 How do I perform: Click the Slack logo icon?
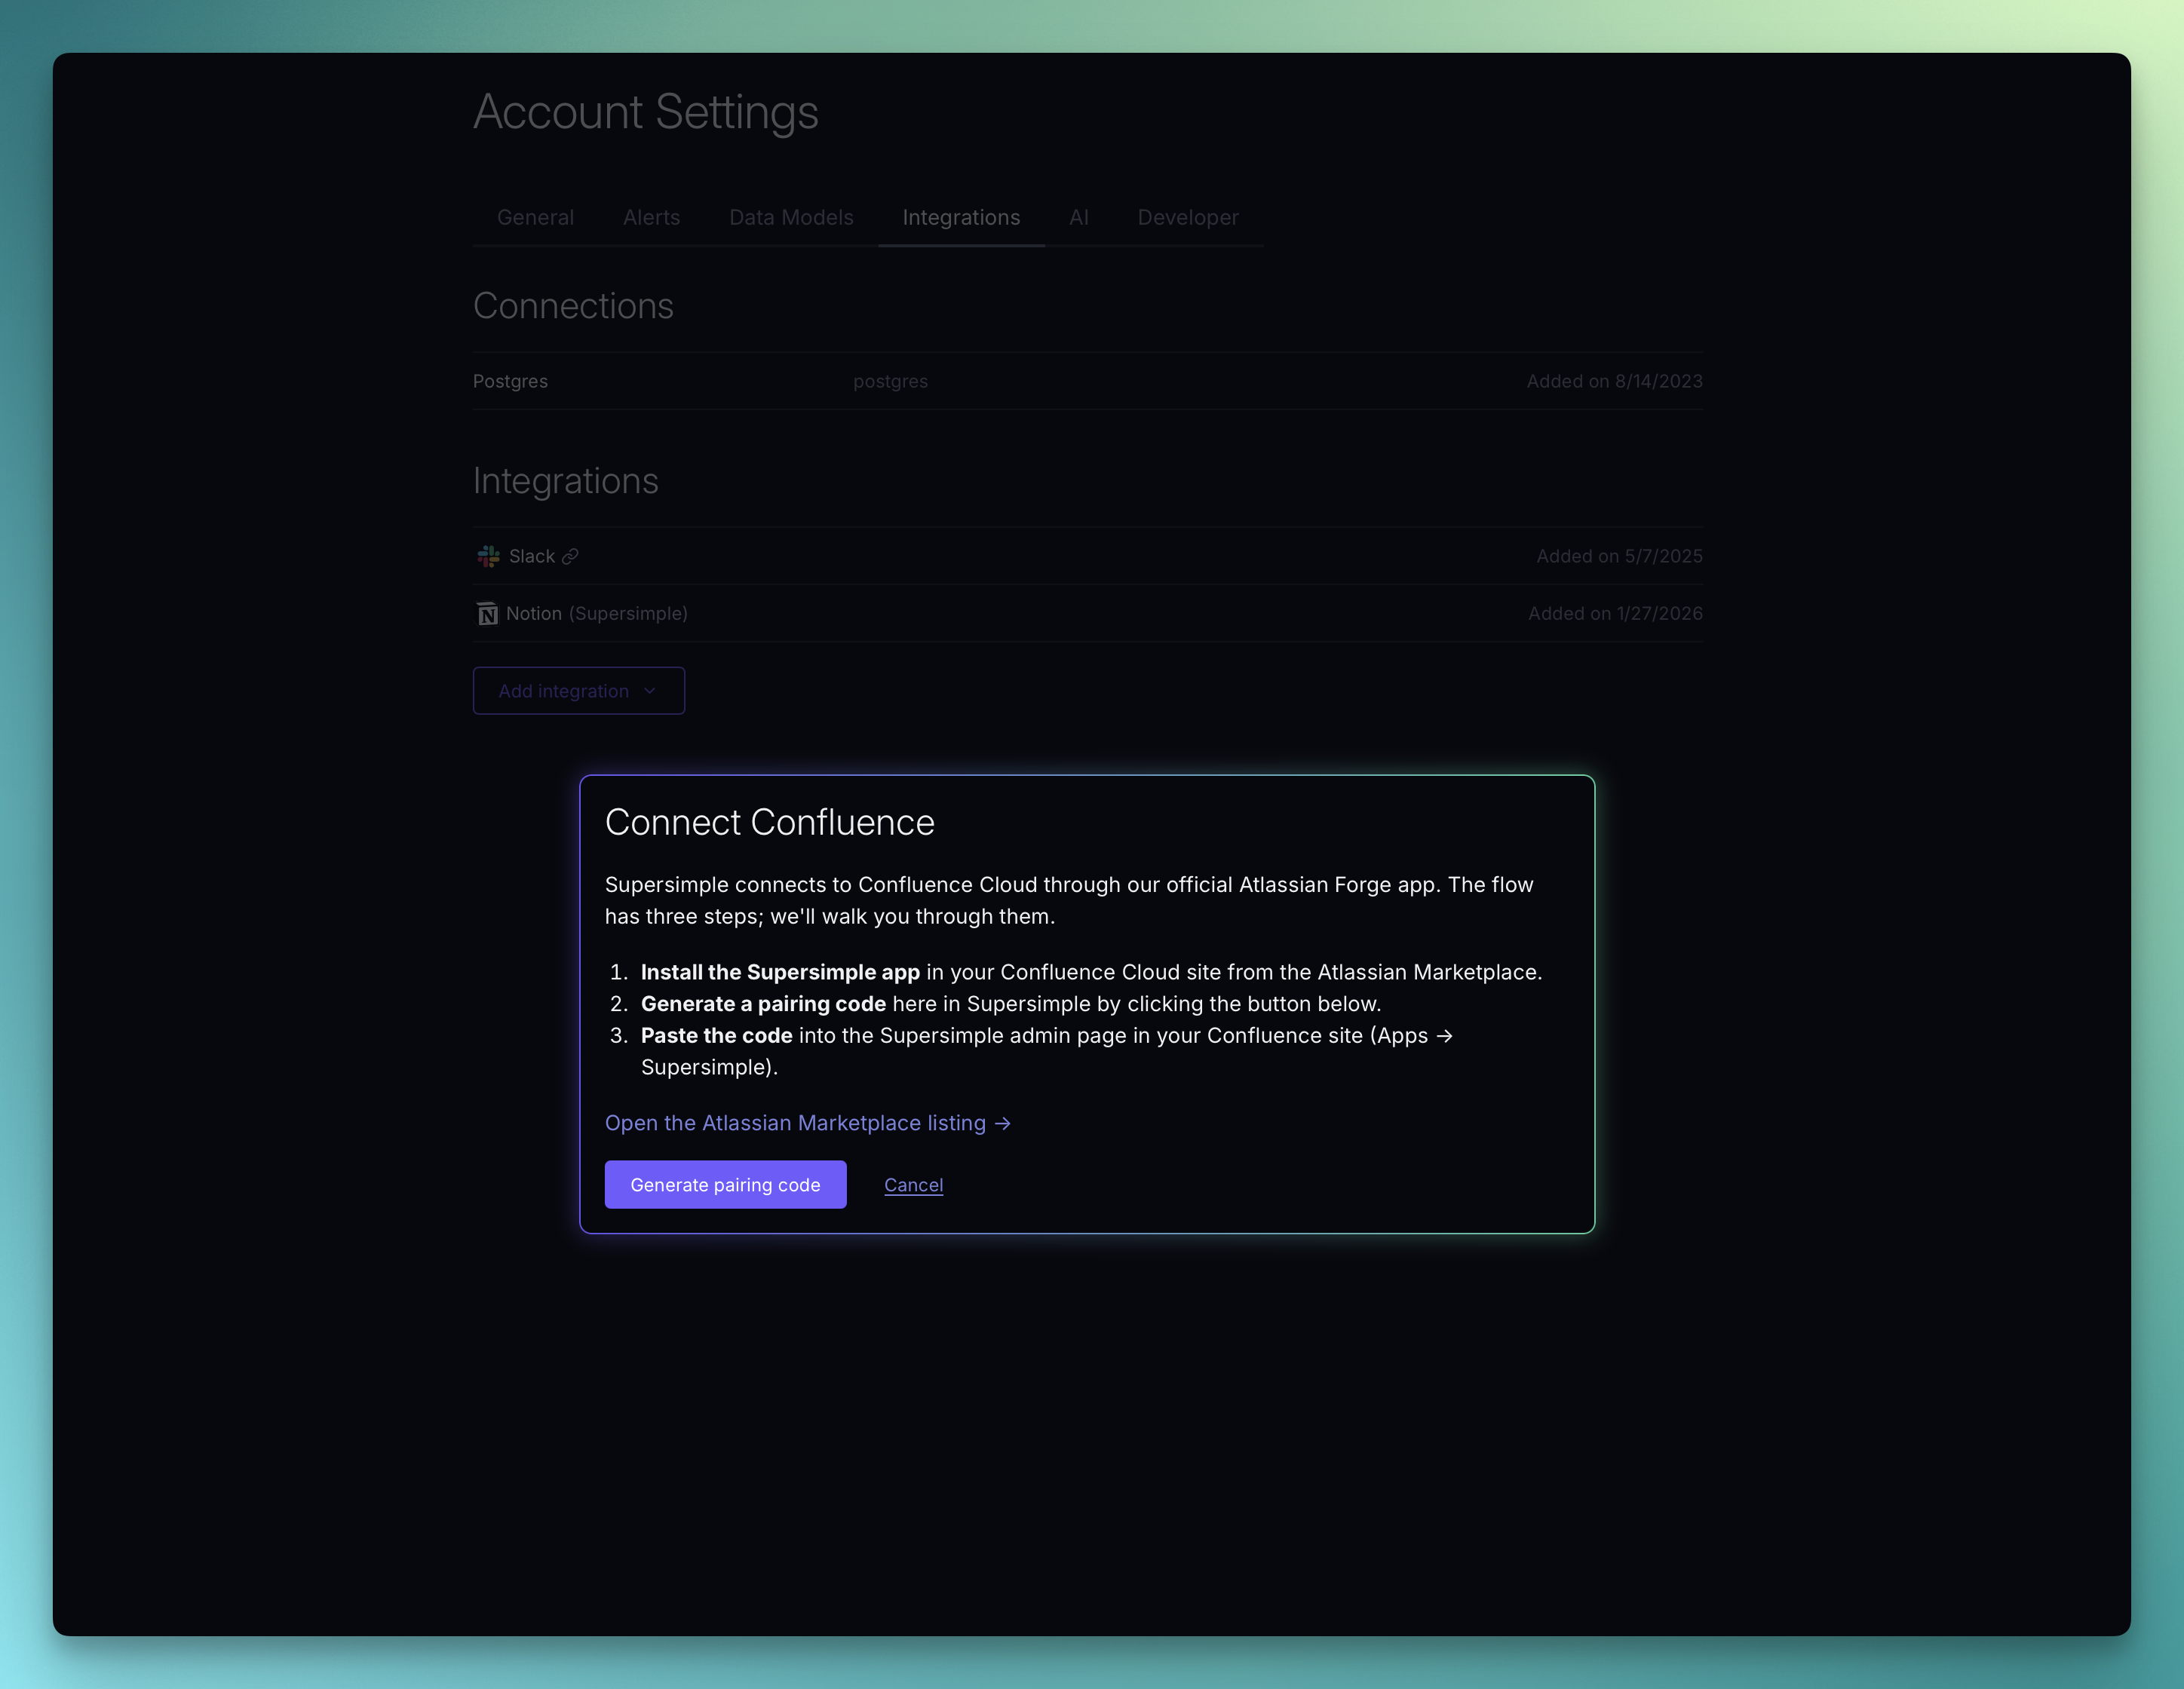488,556
